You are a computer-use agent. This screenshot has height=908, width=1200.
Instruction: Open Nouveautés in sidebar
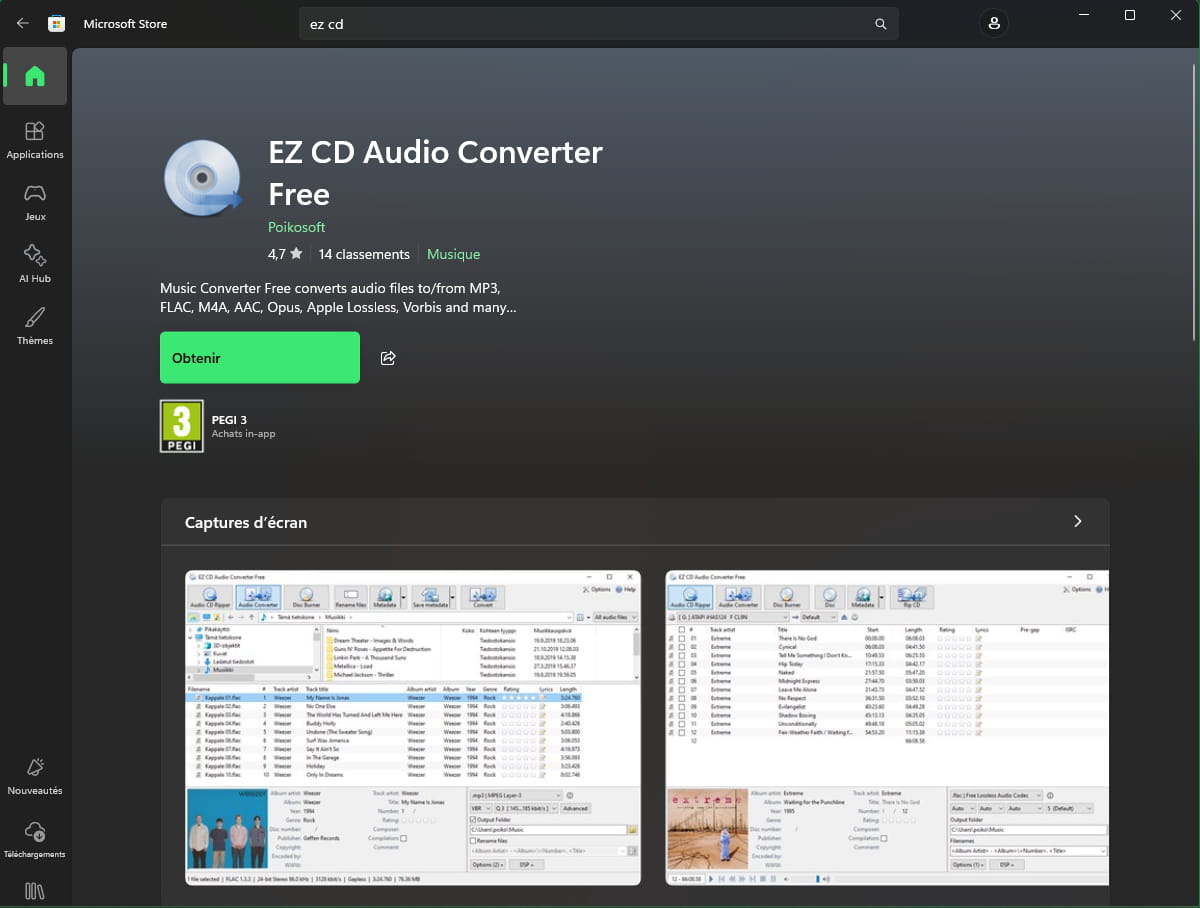35,775
